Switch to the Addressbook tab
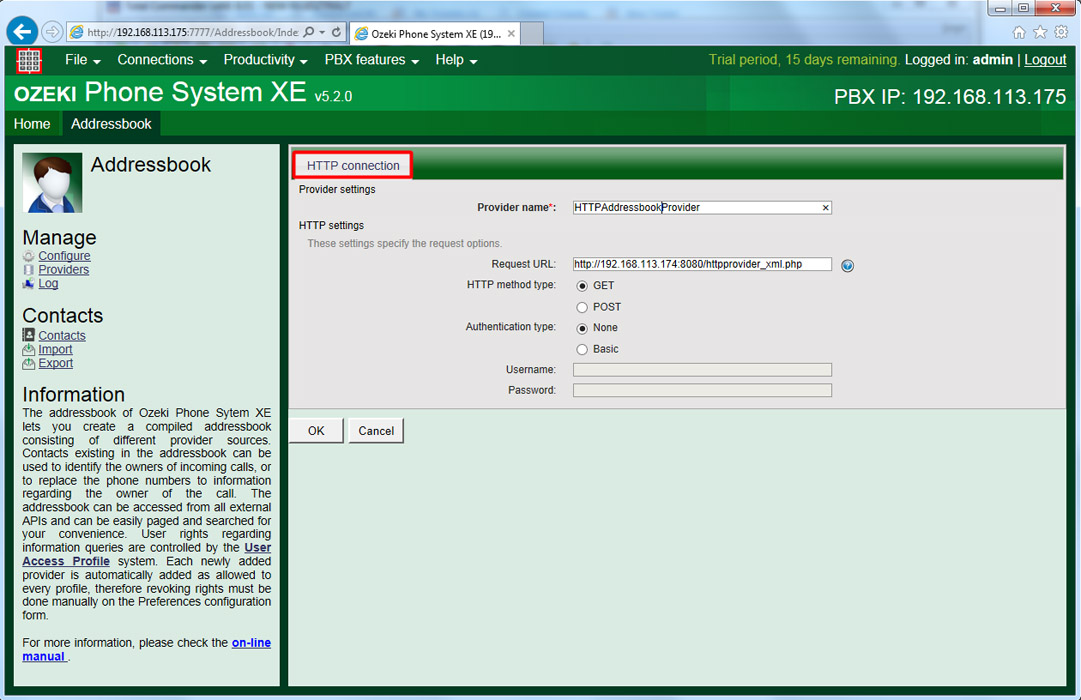This screenshot has height=700, width=1081. pyautogui.click(x=111, y=124)
